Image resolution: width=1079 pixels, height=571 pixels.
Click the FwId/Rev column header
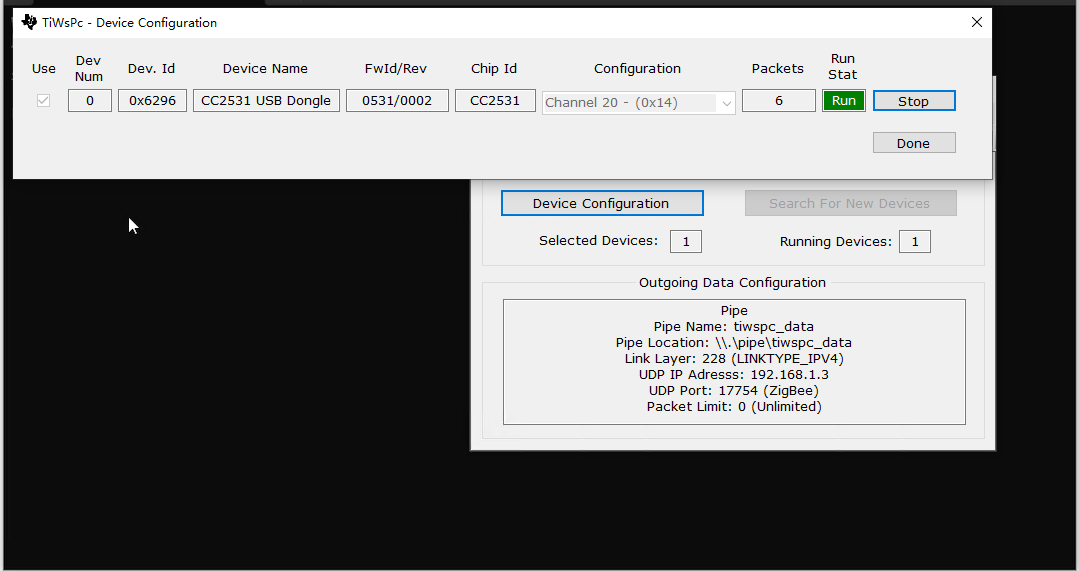click(396, 69)
